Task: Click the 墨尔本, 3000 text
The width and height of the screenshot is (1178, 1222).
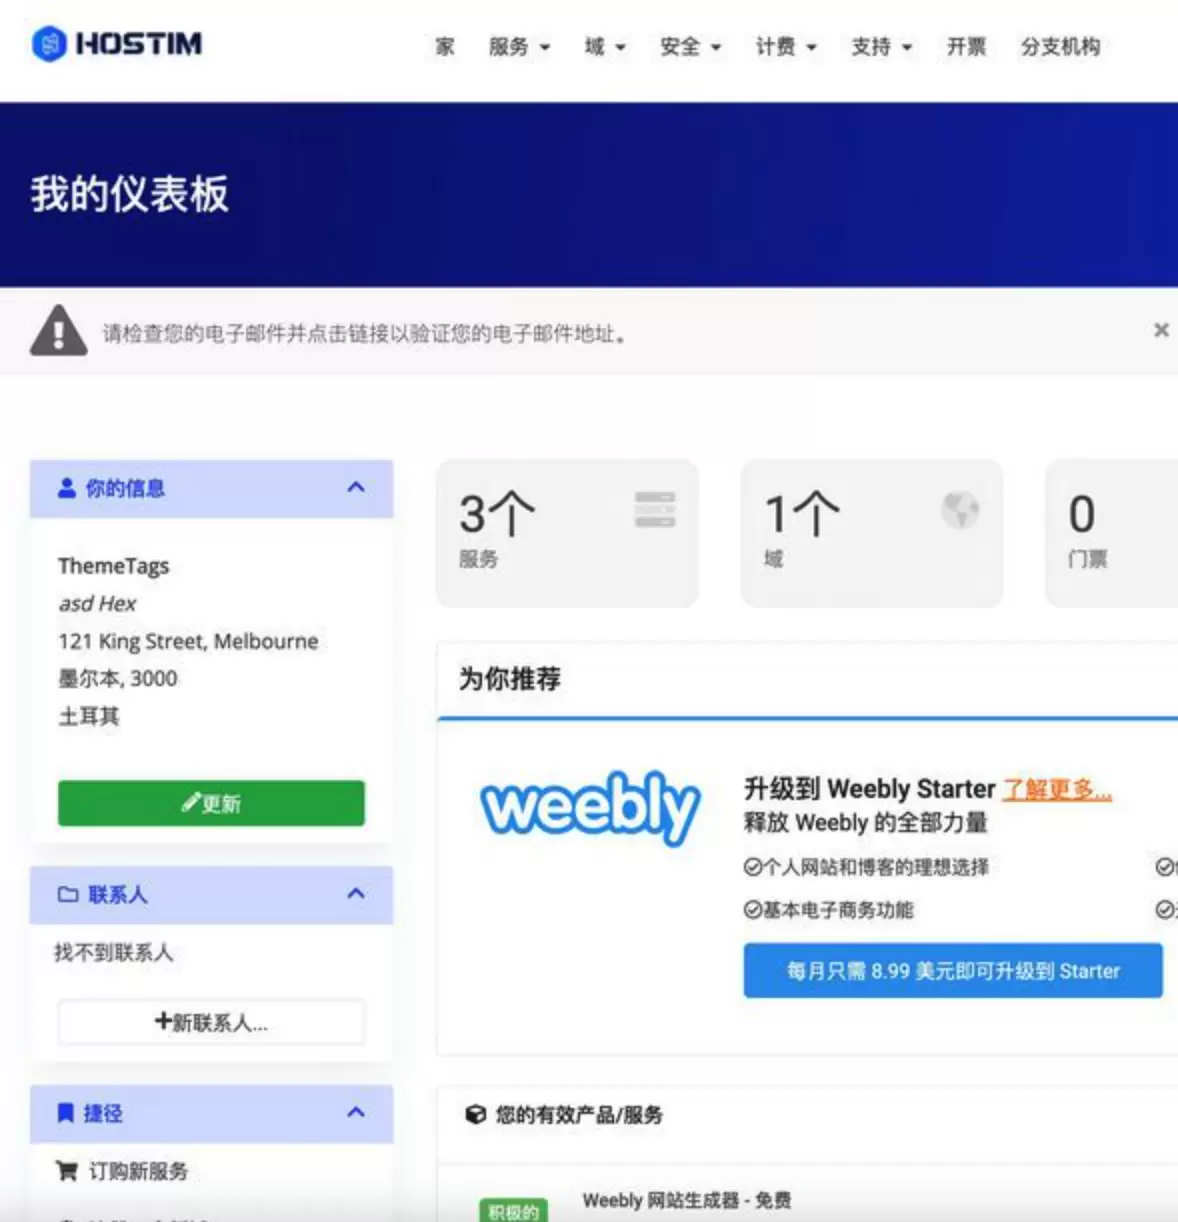Action: pos(117,678)
